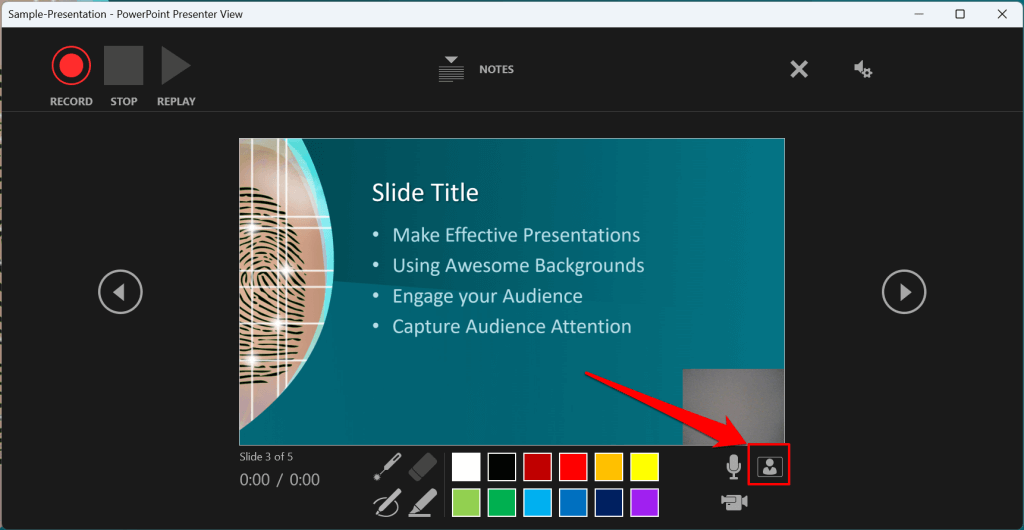Click the Clear recordings X icon
This screenshot has height=530, width=1024.
(799, 69)
